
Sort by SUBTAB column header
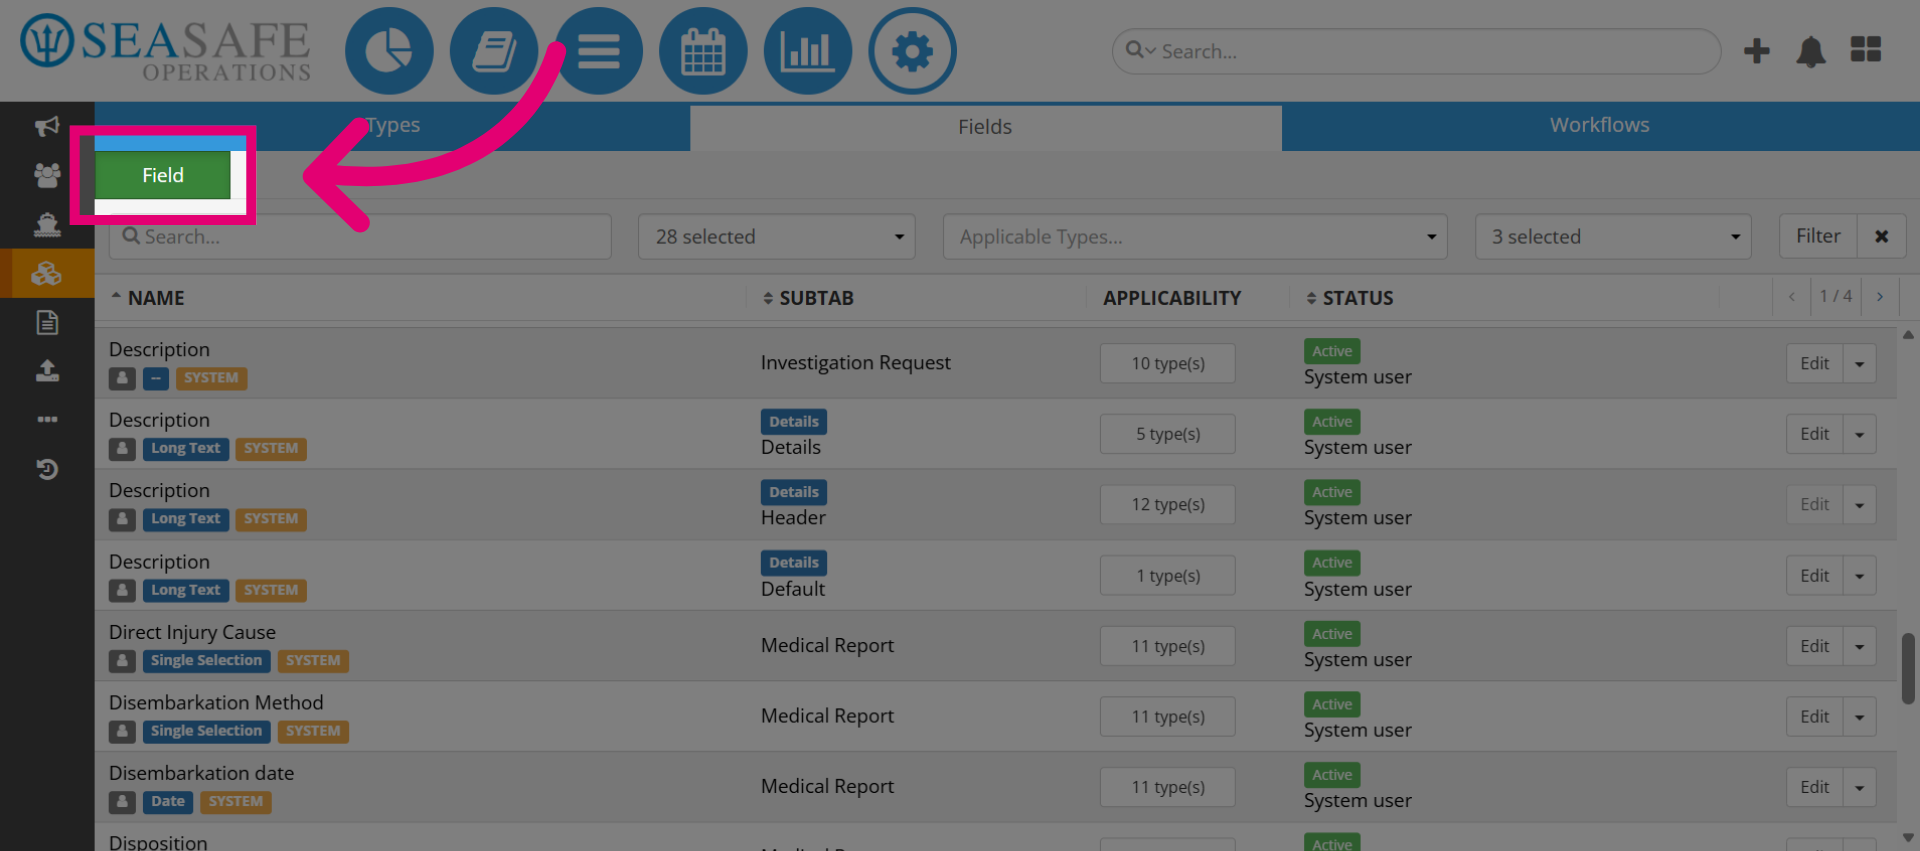coord(808,298)
